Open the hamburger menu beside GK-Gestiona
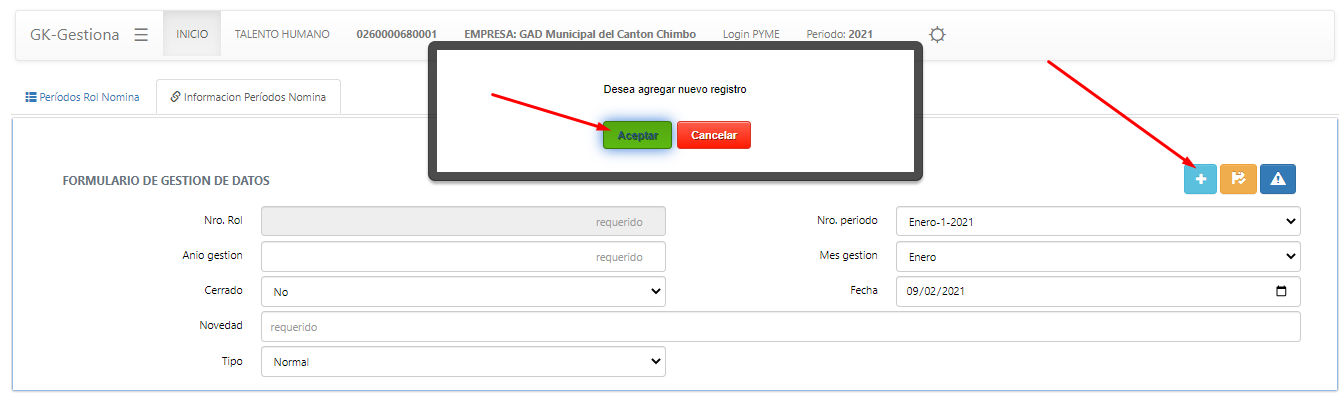This screenshot has height=398, width=1344. 141,34
